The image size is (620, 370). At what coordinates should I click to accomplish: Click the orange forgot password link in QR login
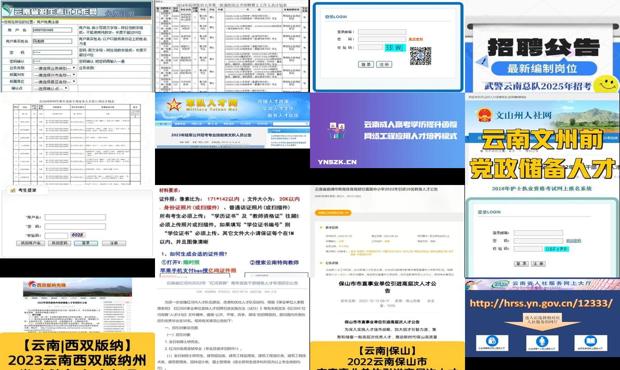click(416, 39)
